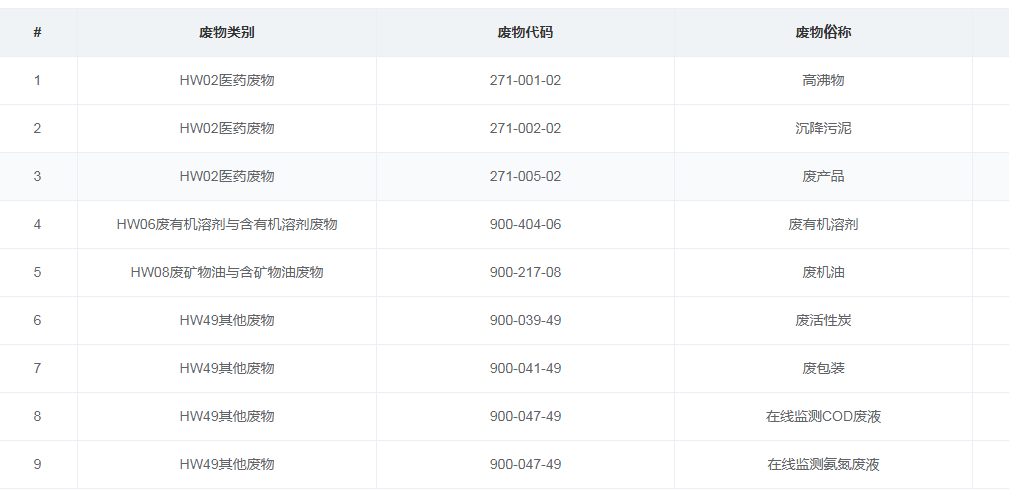The width and height of the screenshot is (1009, 489).
Task: Click the 在线监测氨氮废液 cell
Action: (823, 464)
